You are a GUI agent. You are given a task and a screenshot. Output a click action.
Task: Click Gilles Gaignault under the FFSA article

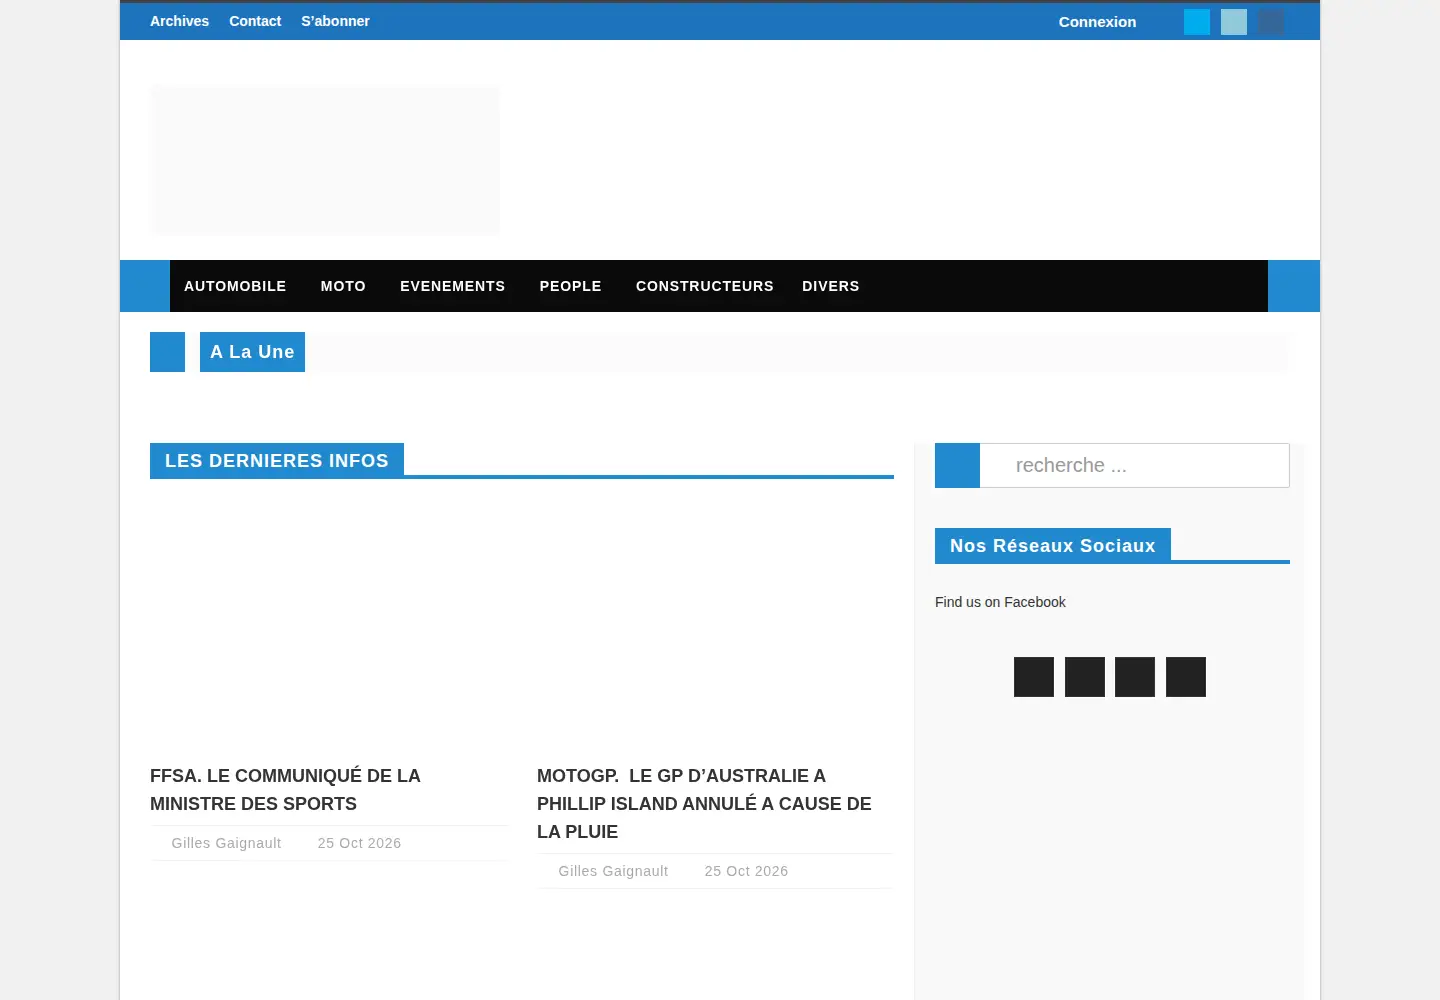pos(226,843)
